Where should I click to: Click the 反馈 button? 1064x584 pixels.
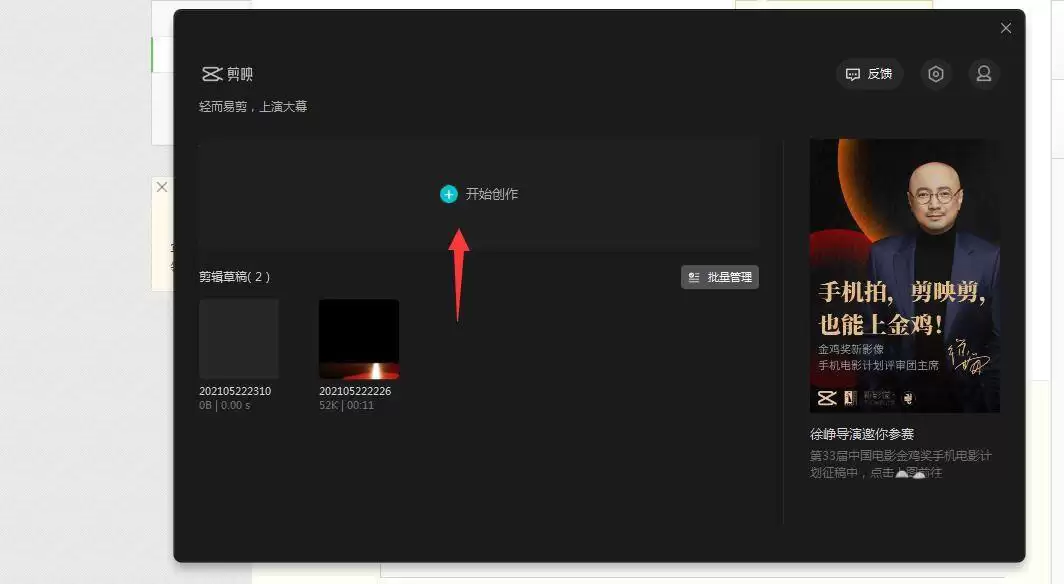coord(869,74)
